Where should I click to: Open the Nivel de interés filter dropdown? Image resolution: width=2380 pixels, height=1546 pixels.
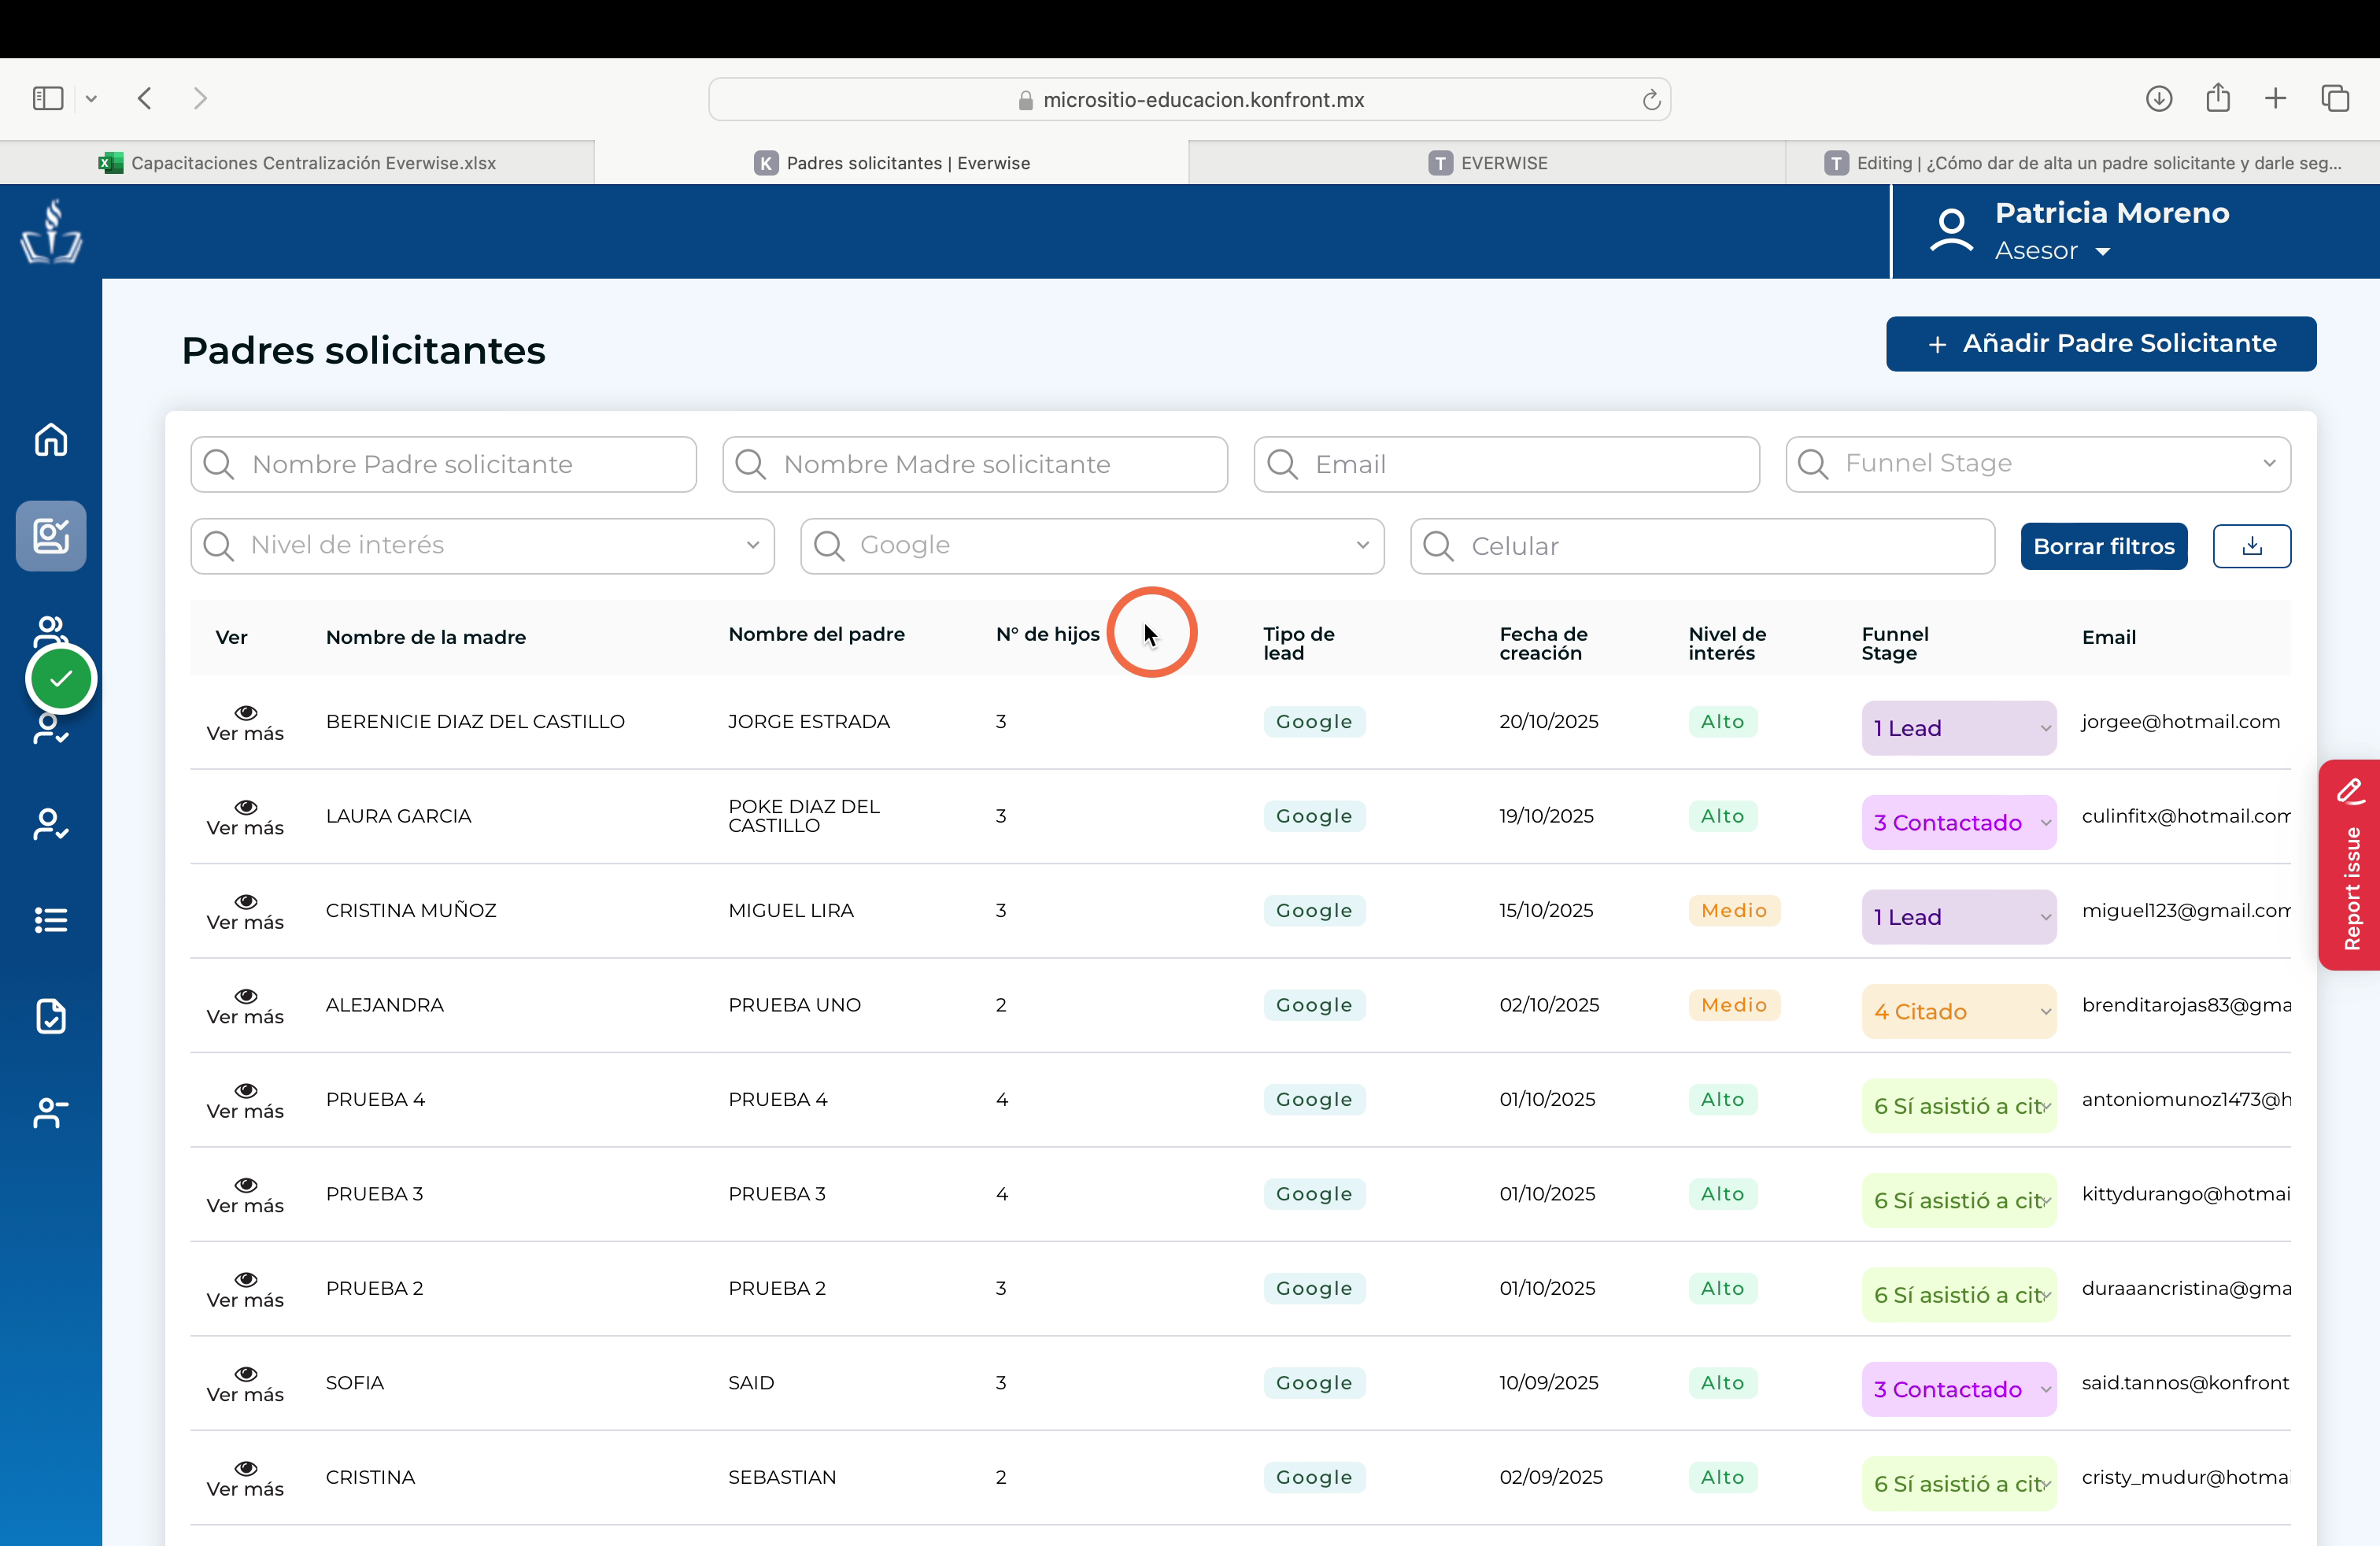pyautogui.click(x=482, y=546)
